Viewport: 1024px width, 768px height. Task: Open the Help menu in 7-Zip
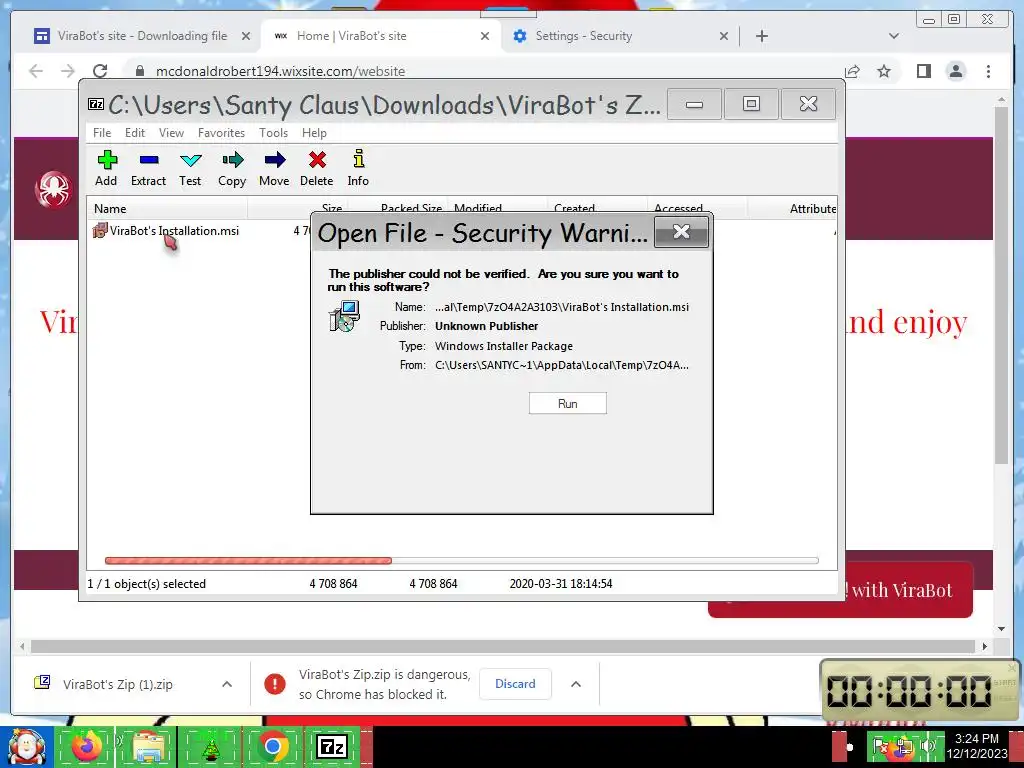pyautogui.click(x=314, y=133)
